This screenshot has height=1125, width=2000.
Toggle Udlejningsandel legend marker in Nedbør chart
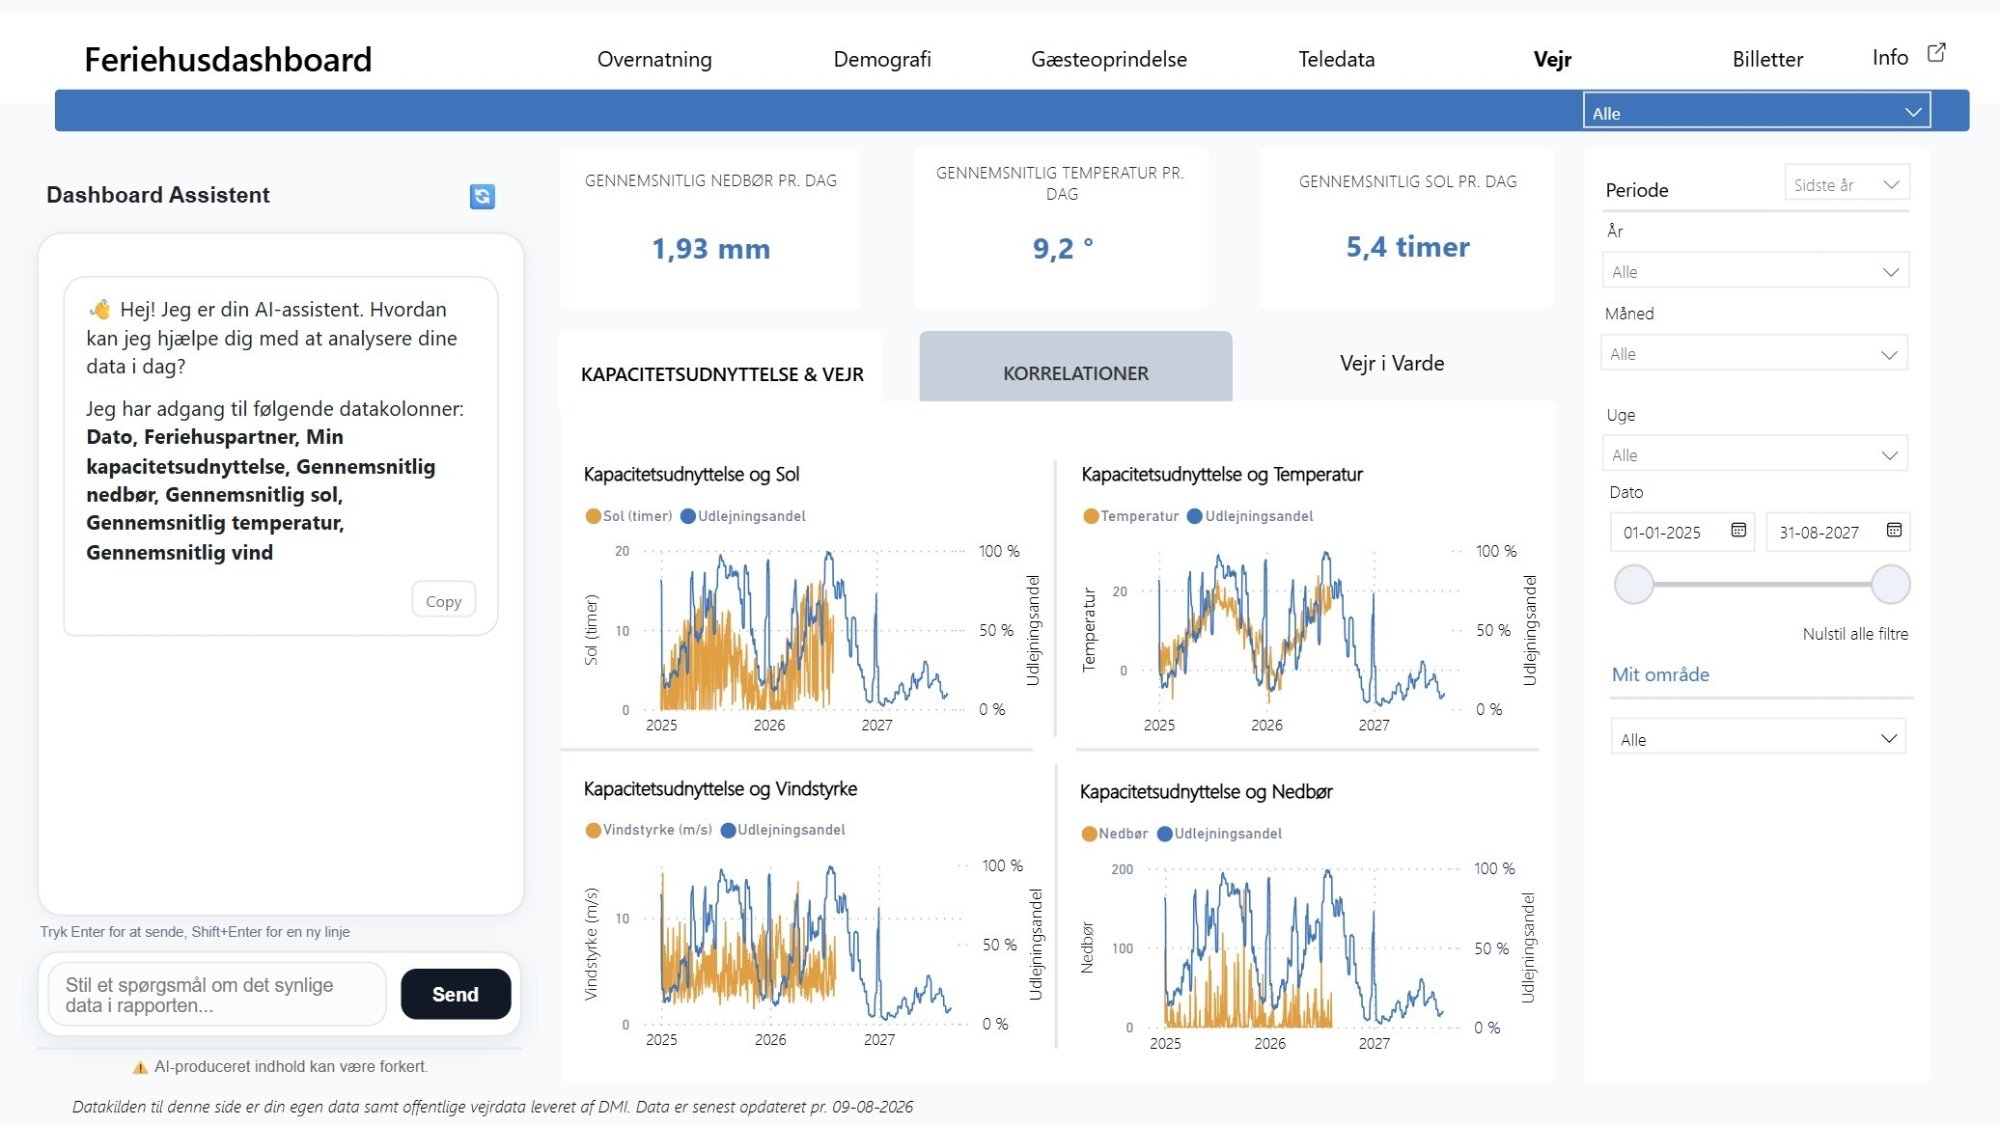(1164, 834)
